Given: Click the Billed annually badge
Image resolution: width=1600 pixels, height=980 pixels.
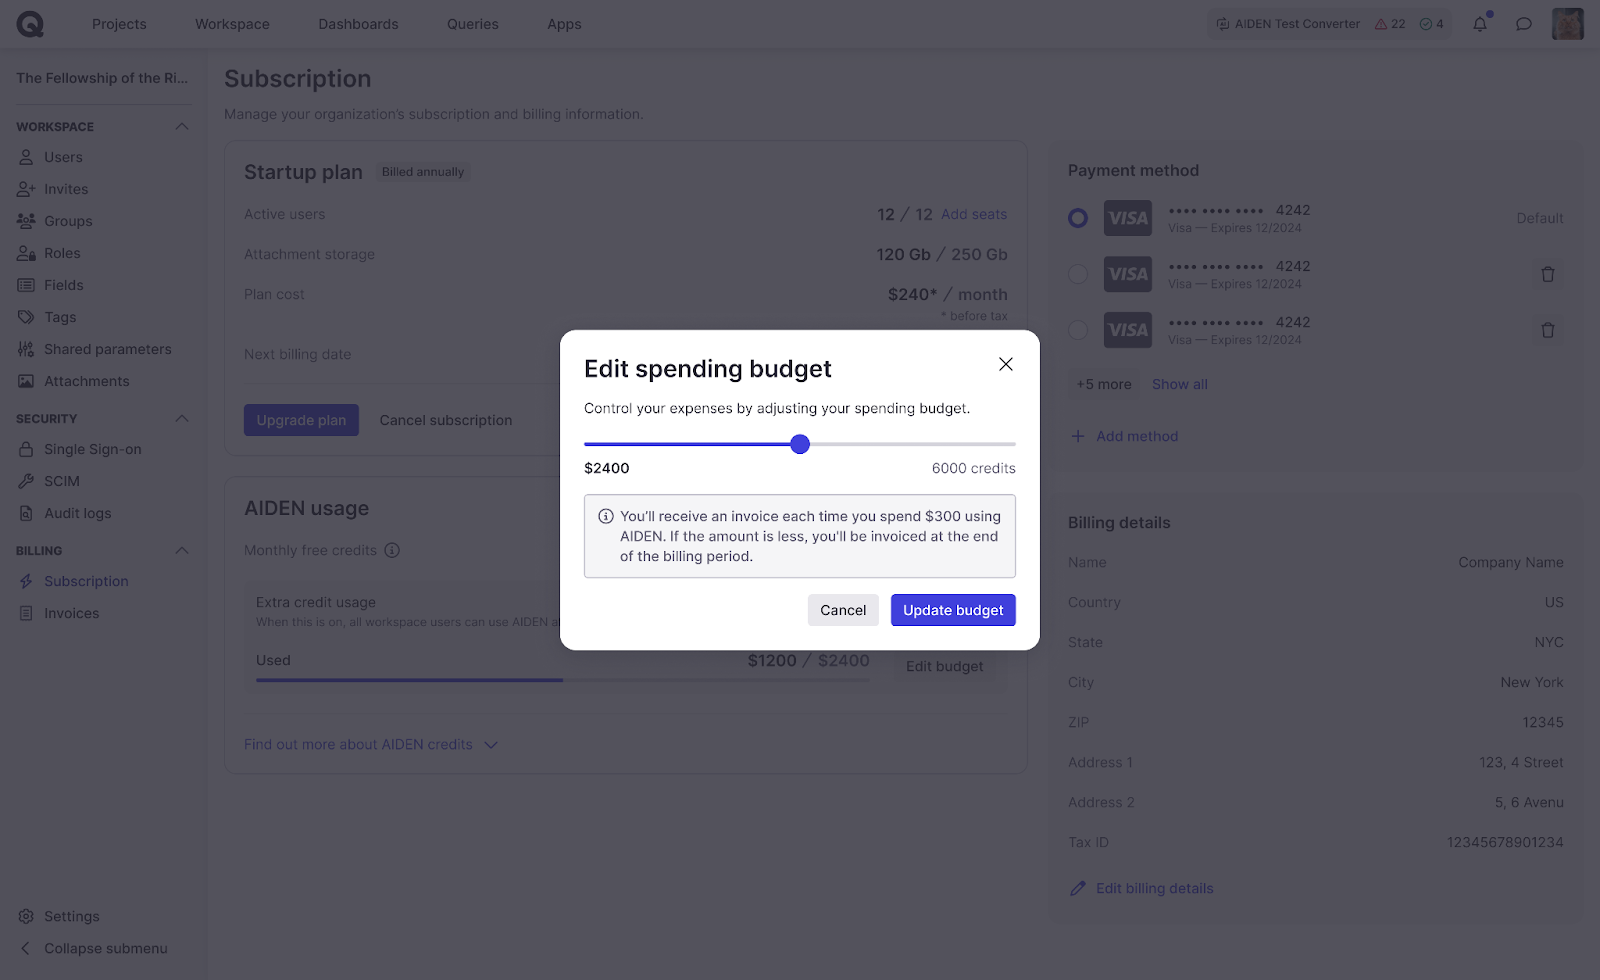Looking at the screenshot, I should pos(423,172).
